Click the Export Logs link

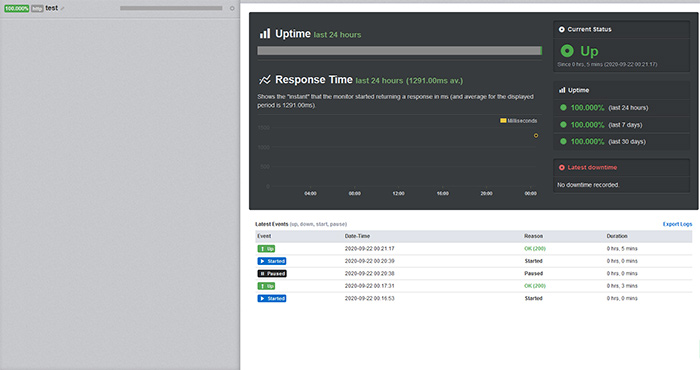(677, 224)
